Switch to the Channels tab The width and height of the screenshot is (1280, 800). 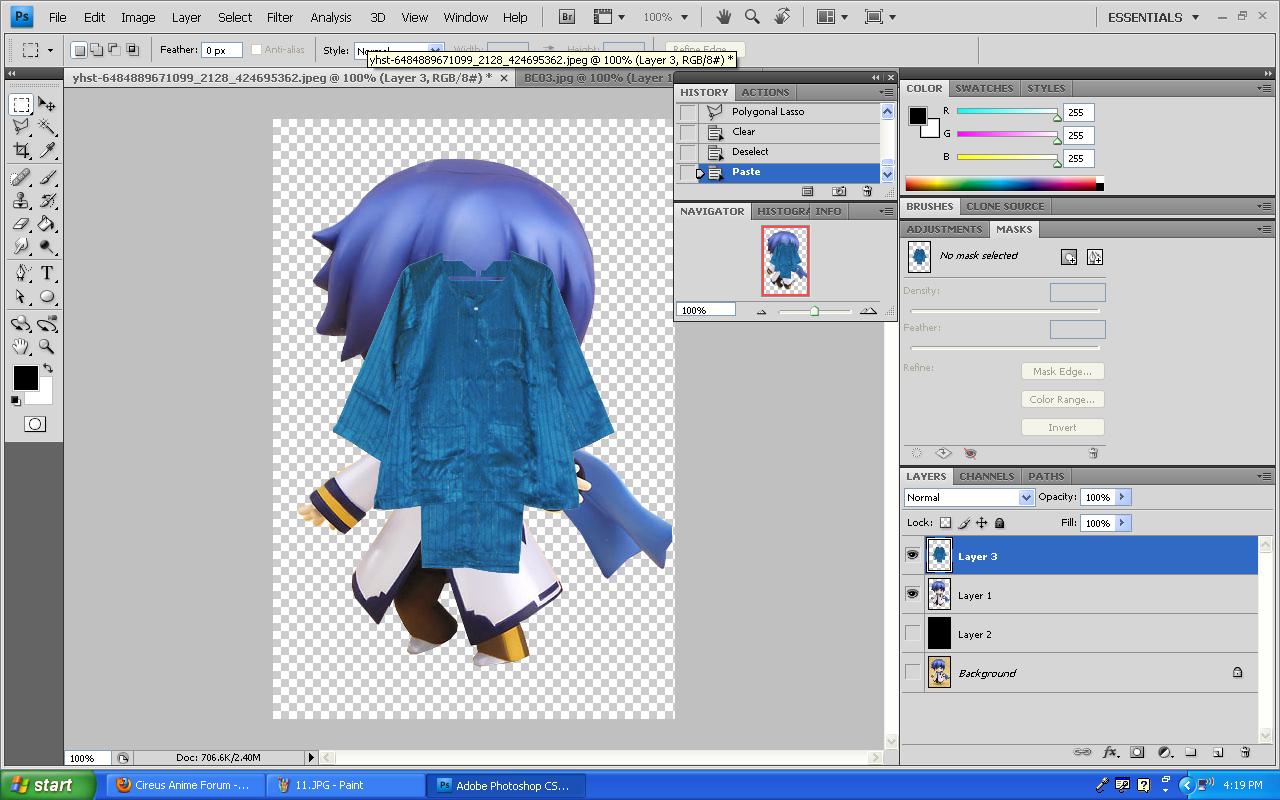tap(986, 476)
